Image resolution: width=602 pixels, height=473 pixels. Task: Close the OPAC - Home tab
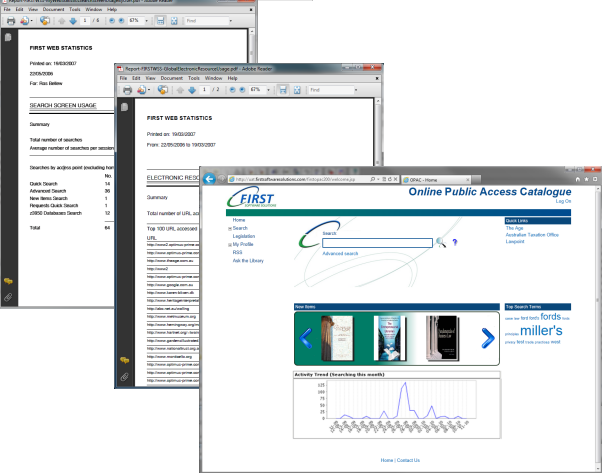[x=468, y=180]
